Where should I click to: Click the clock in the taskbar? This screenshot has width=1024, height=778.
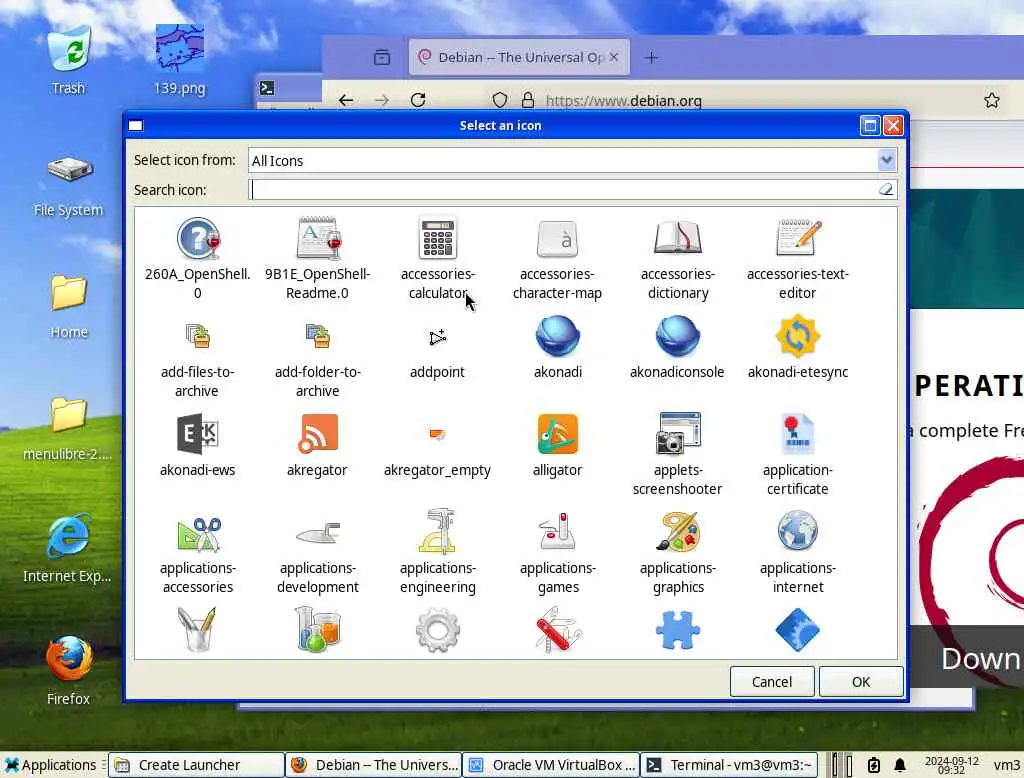[952, 765]
